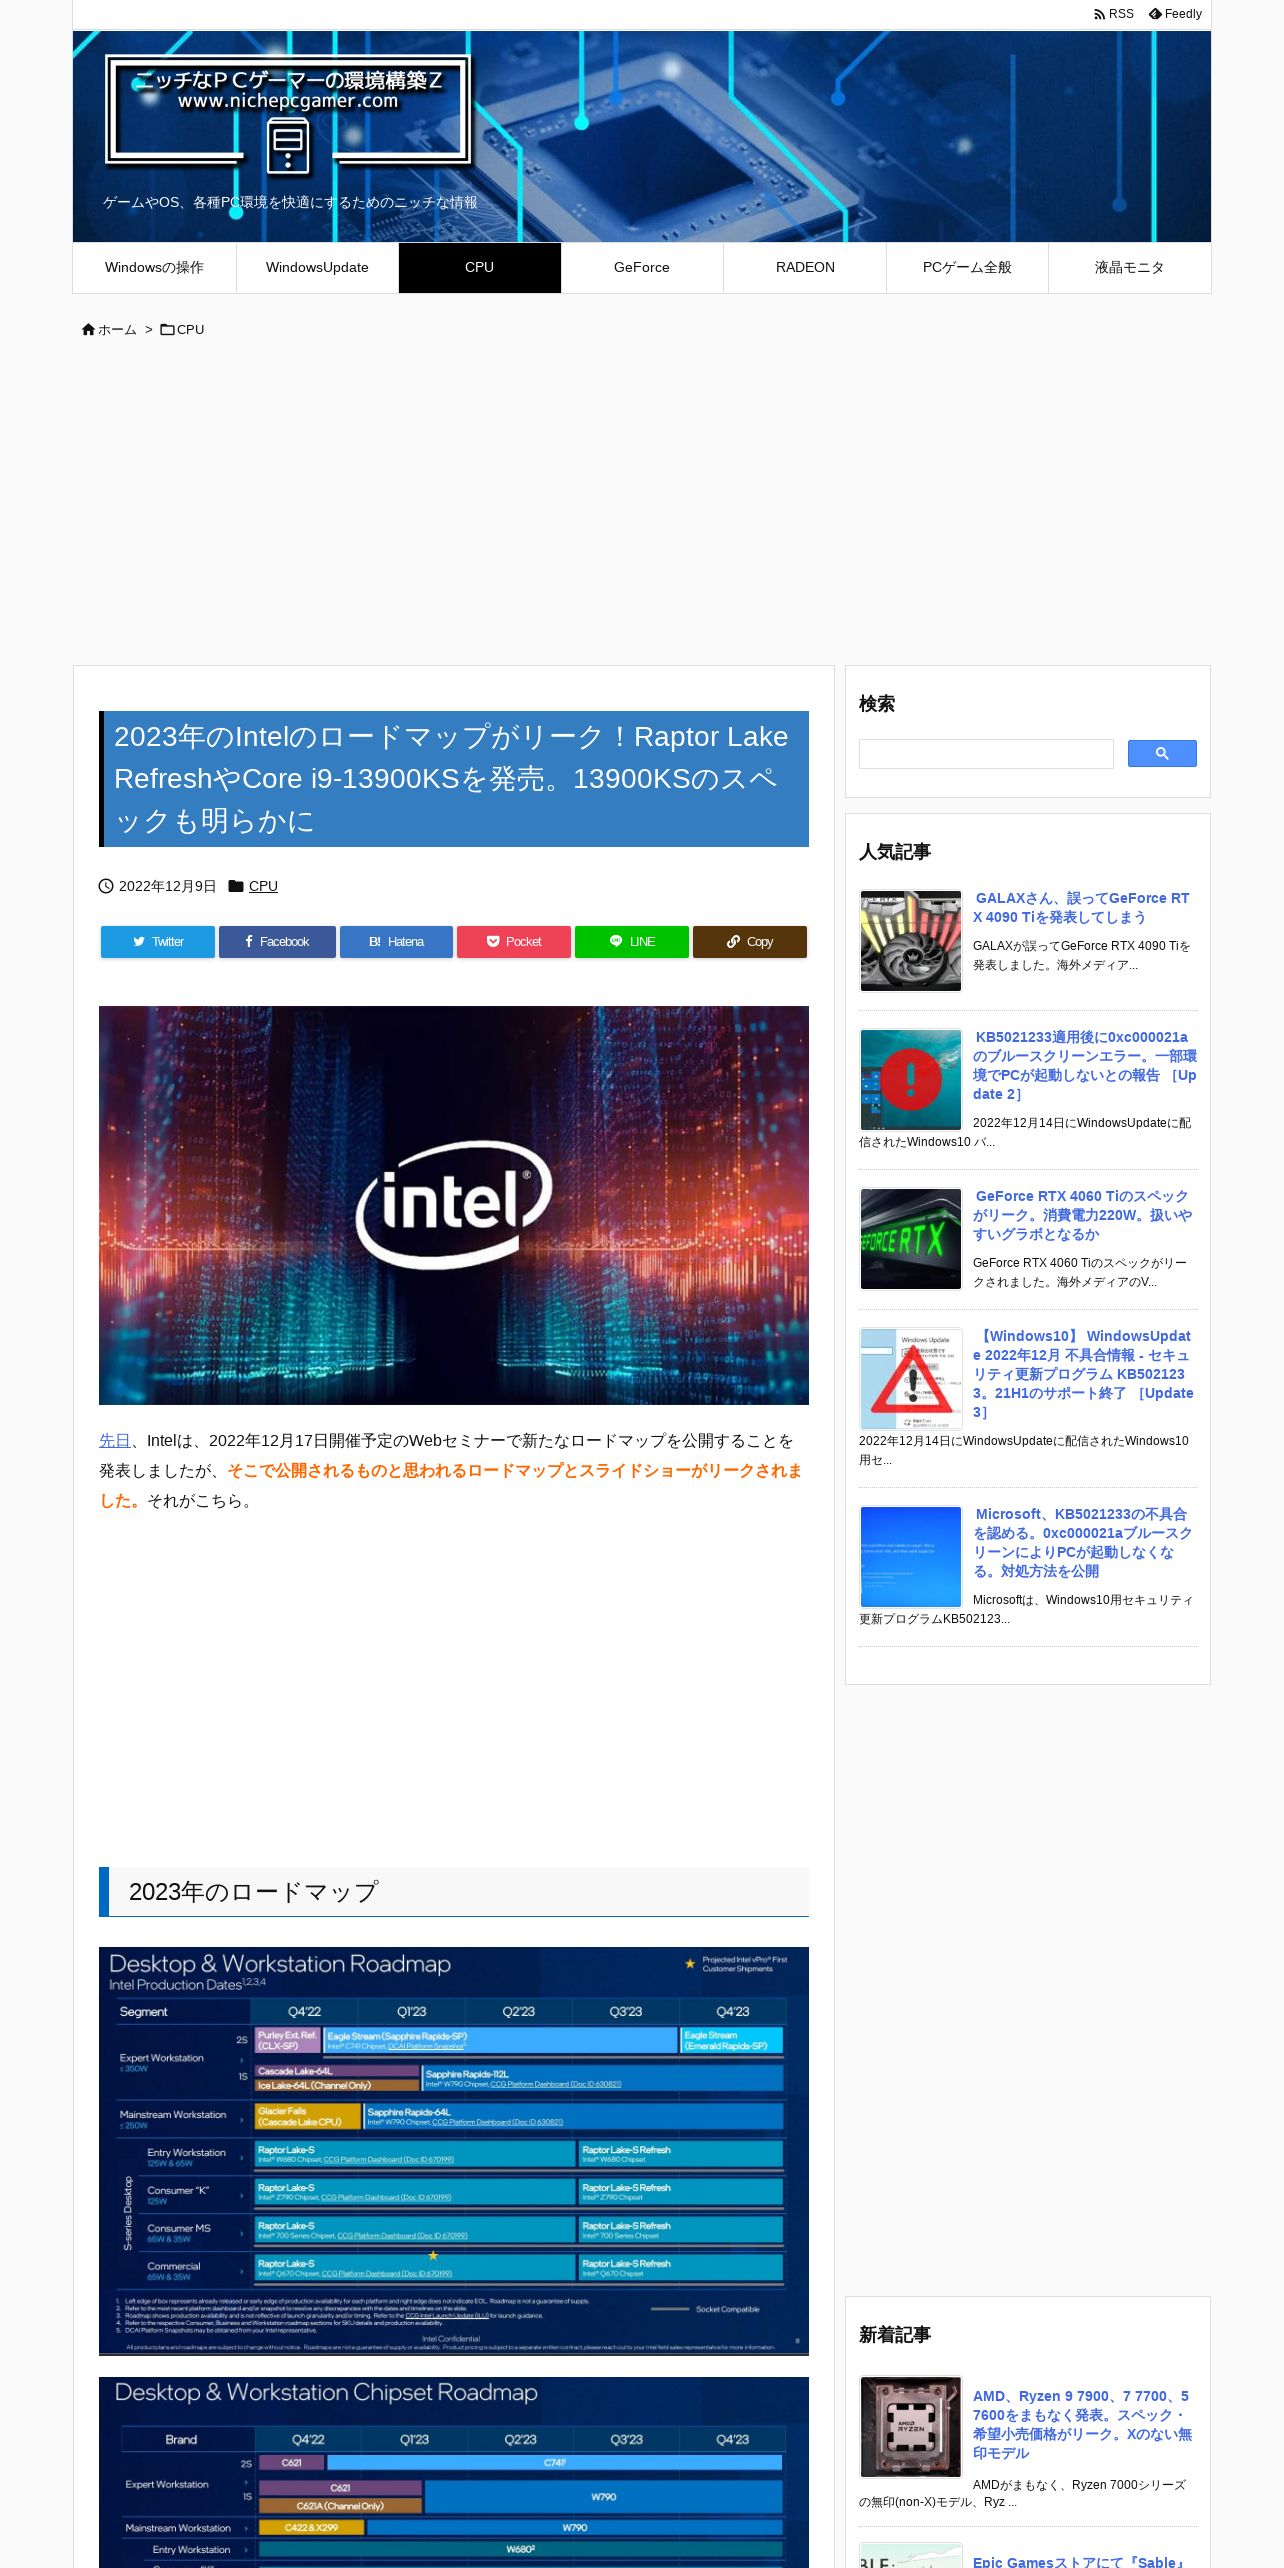Open the GeForce RTX 4060 Ti spec article
1284x2568 pixels.
tap(1083, 1215)
